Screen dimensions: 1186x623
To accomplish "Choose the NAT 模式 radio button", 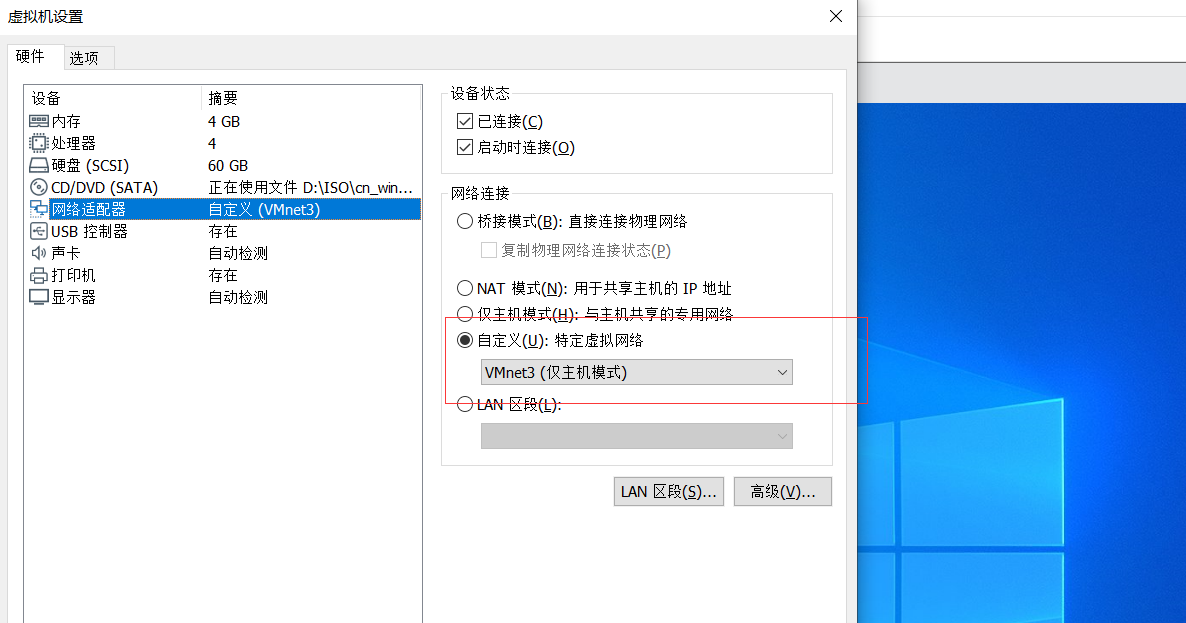I will (465, 288).
